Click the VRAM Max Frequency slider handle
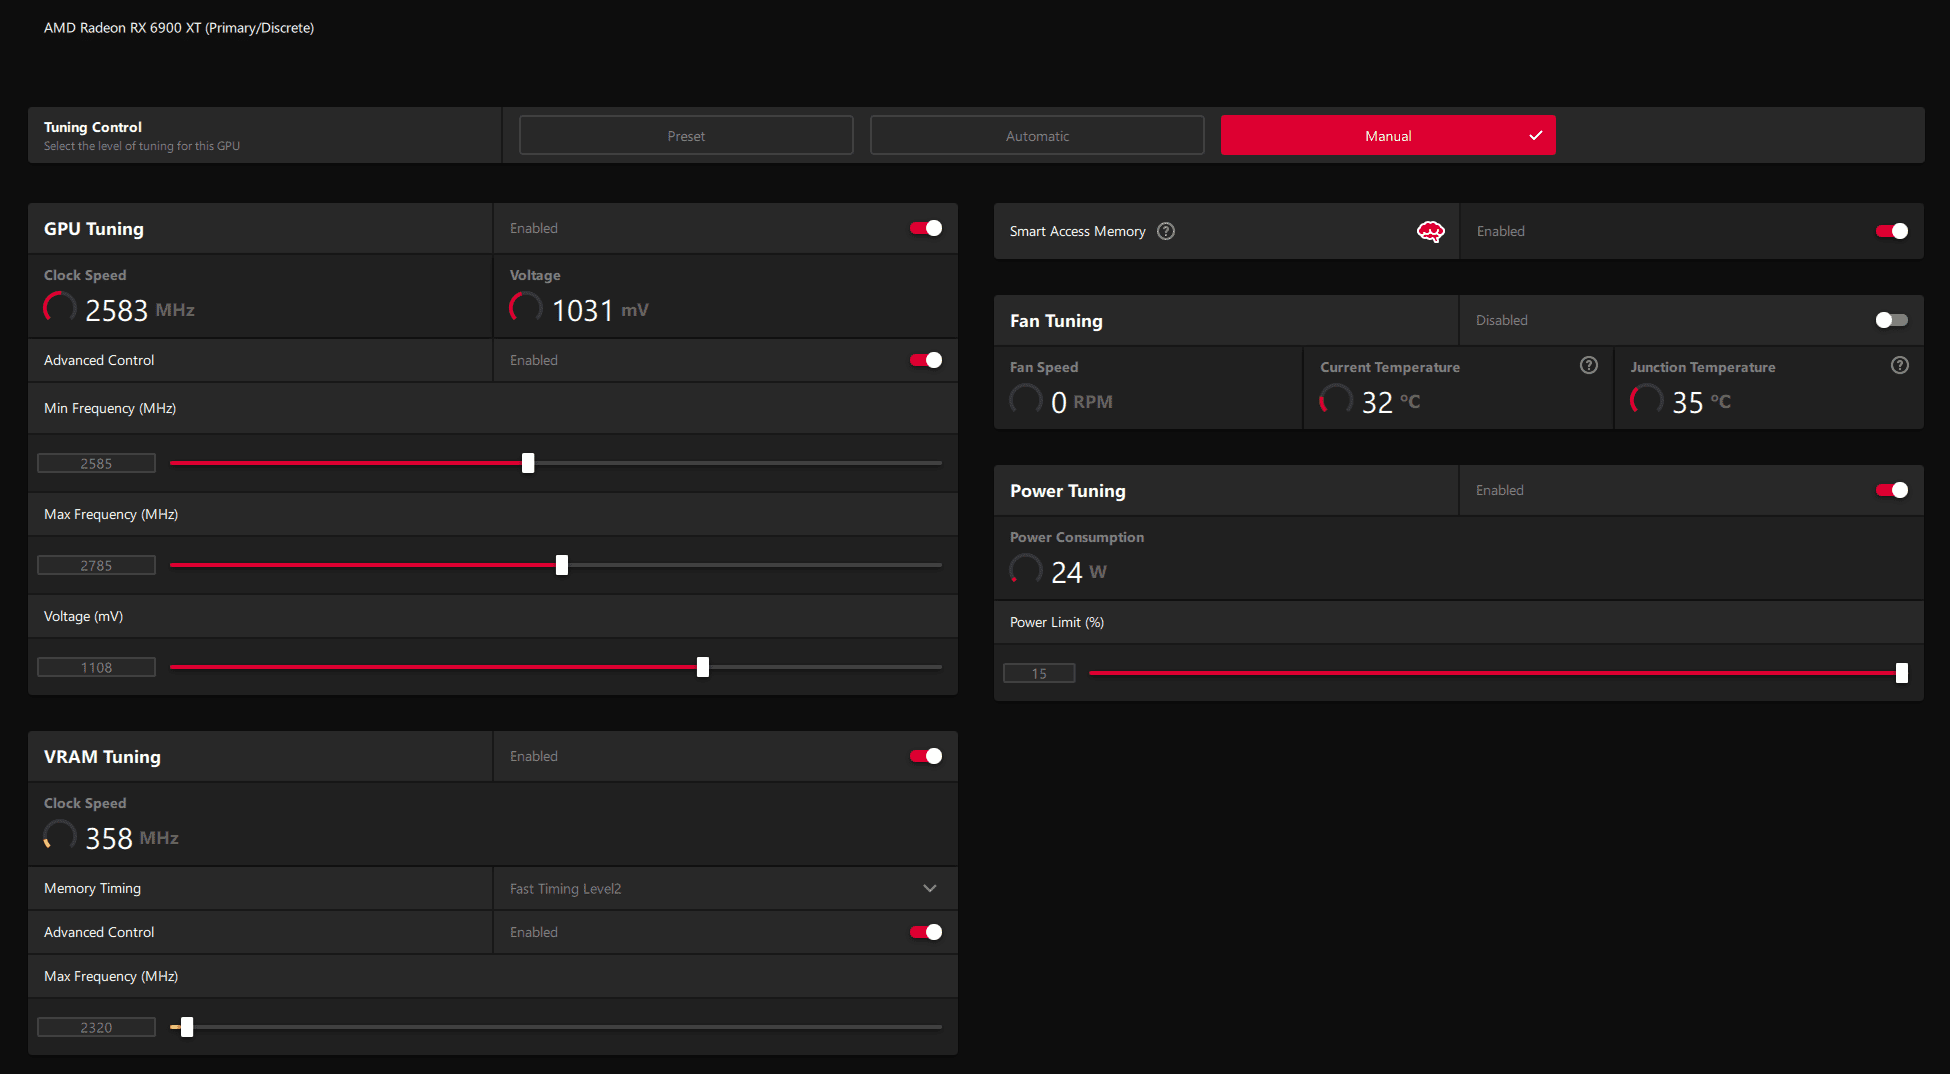The height and width of the screenshot is (1074, 1950). pyautogui.click(x=187, y=1027)
